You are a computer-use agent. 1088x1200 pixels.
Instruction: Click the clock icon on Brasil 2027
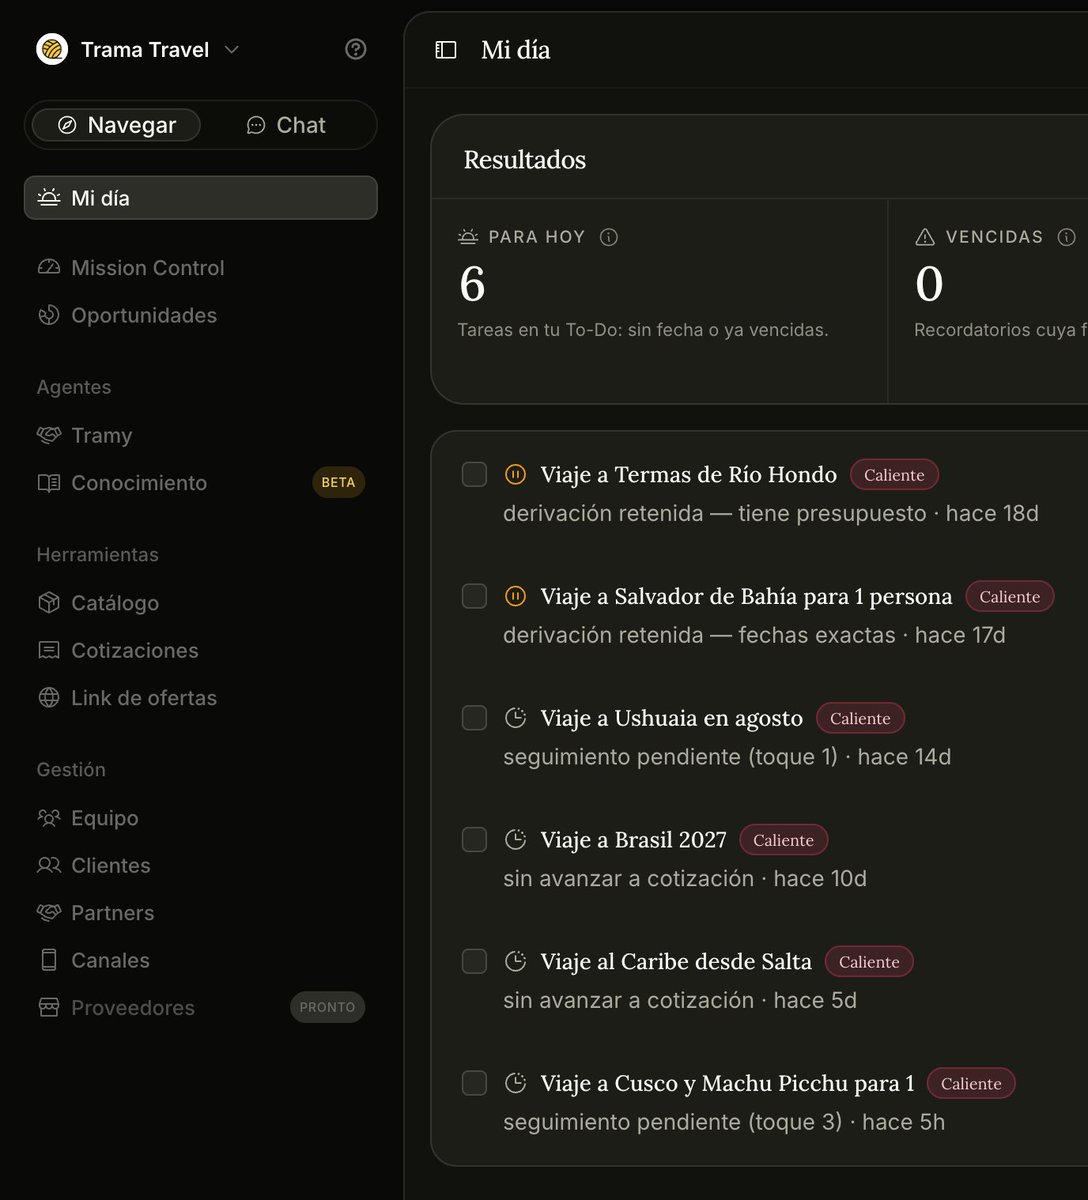[x=515, y=840]
